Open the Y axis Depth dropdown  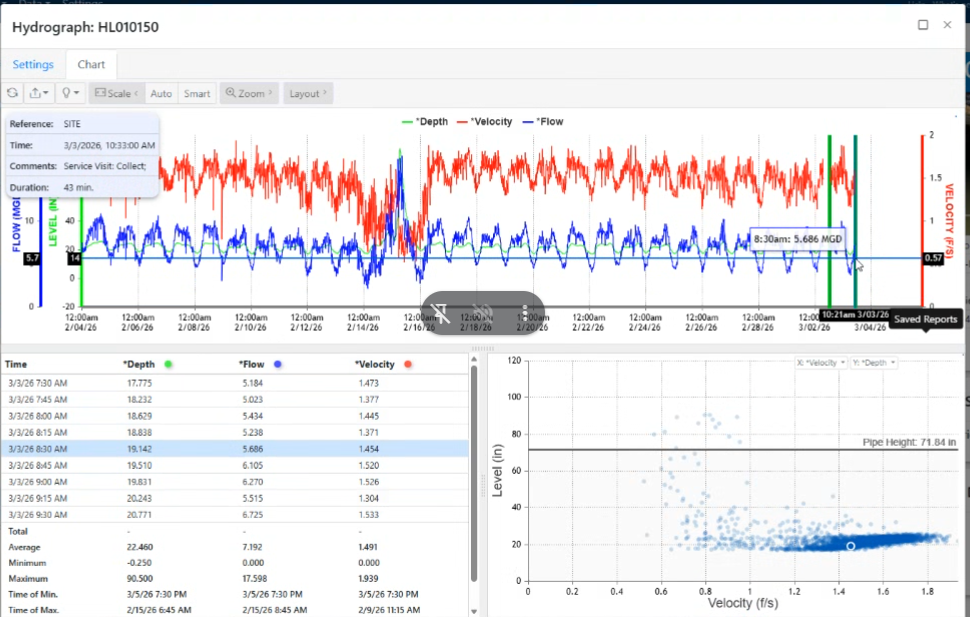coord(873,362)
